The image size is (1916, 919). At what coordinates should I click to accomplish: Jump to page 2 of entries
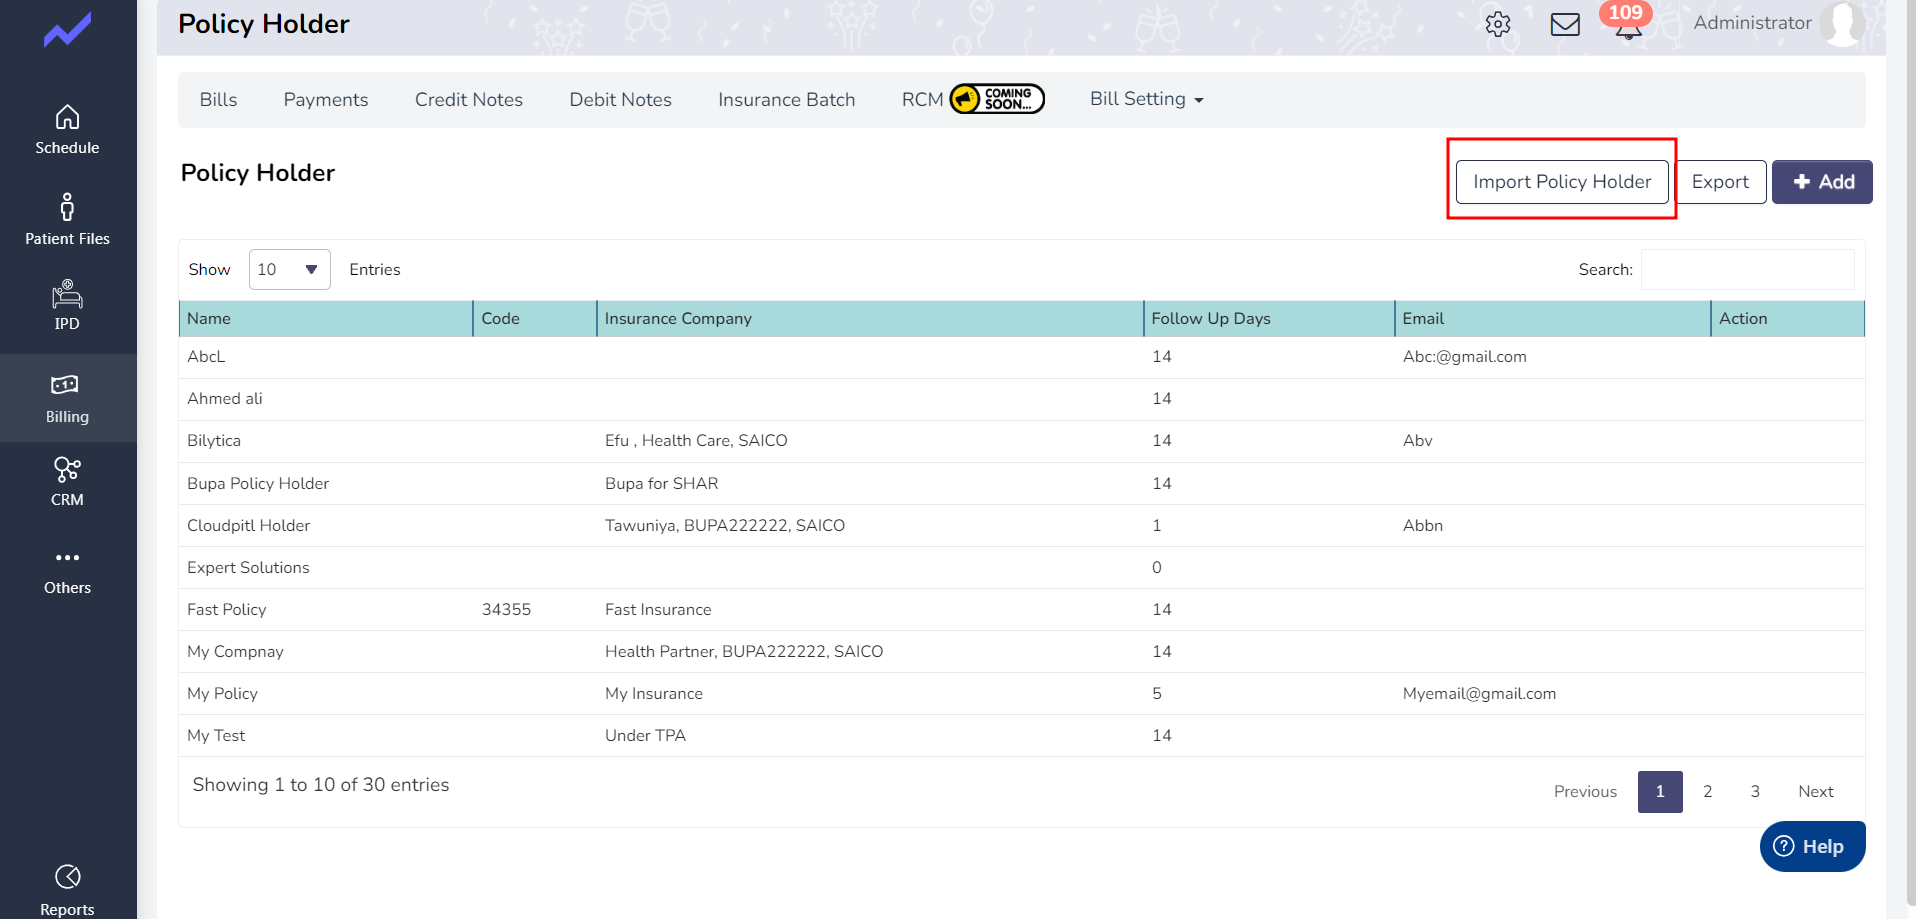point(1707,792)
